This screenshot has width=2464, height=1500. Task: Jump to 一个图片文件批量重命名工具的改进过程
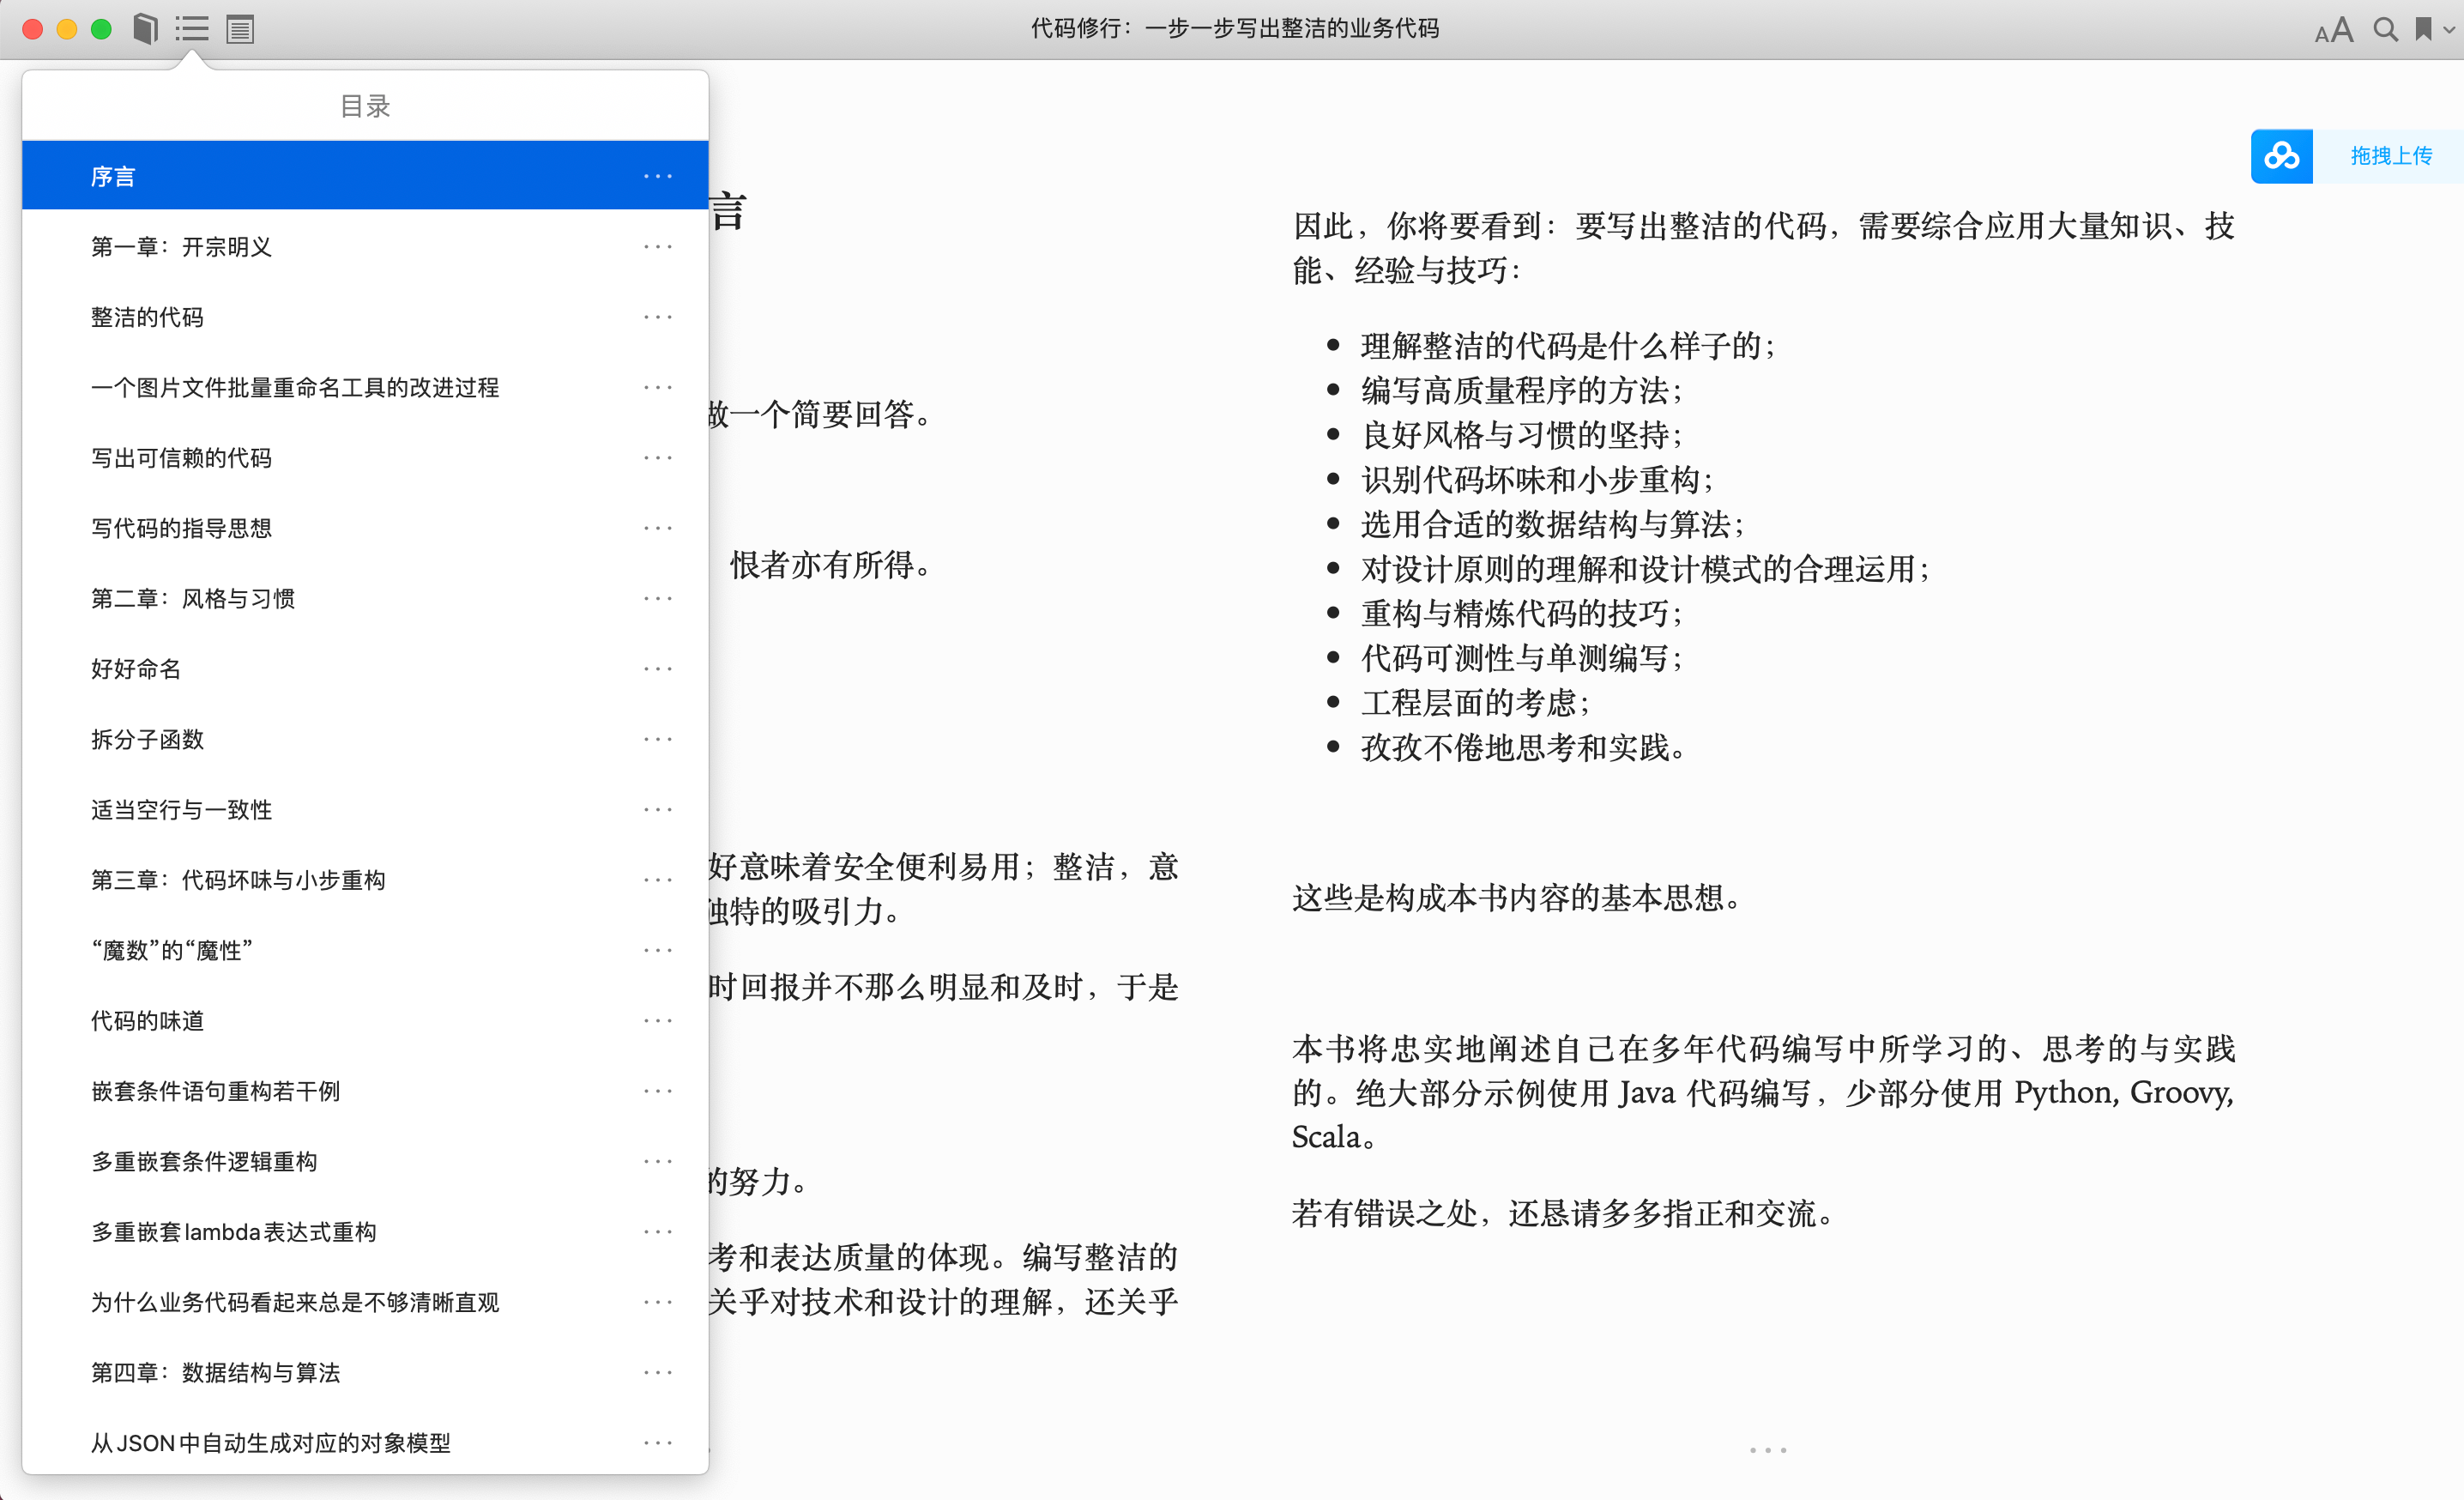pos(365,387)
